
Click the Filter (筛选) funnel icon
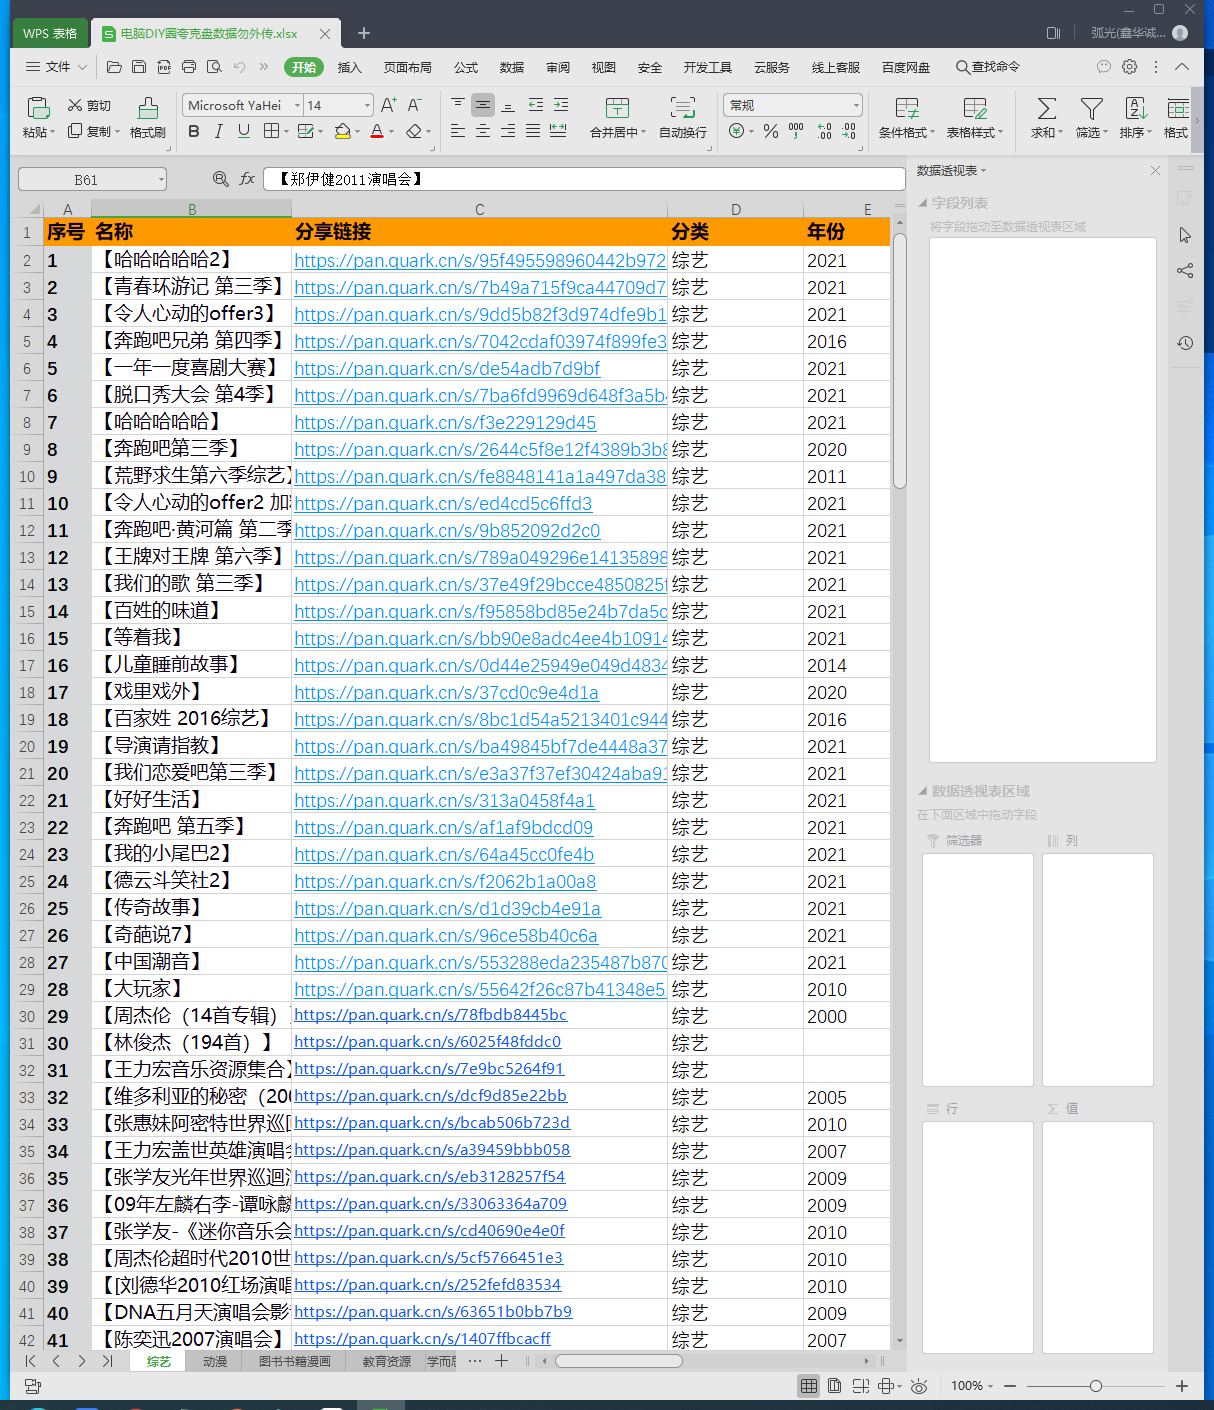click(1092, 108)
